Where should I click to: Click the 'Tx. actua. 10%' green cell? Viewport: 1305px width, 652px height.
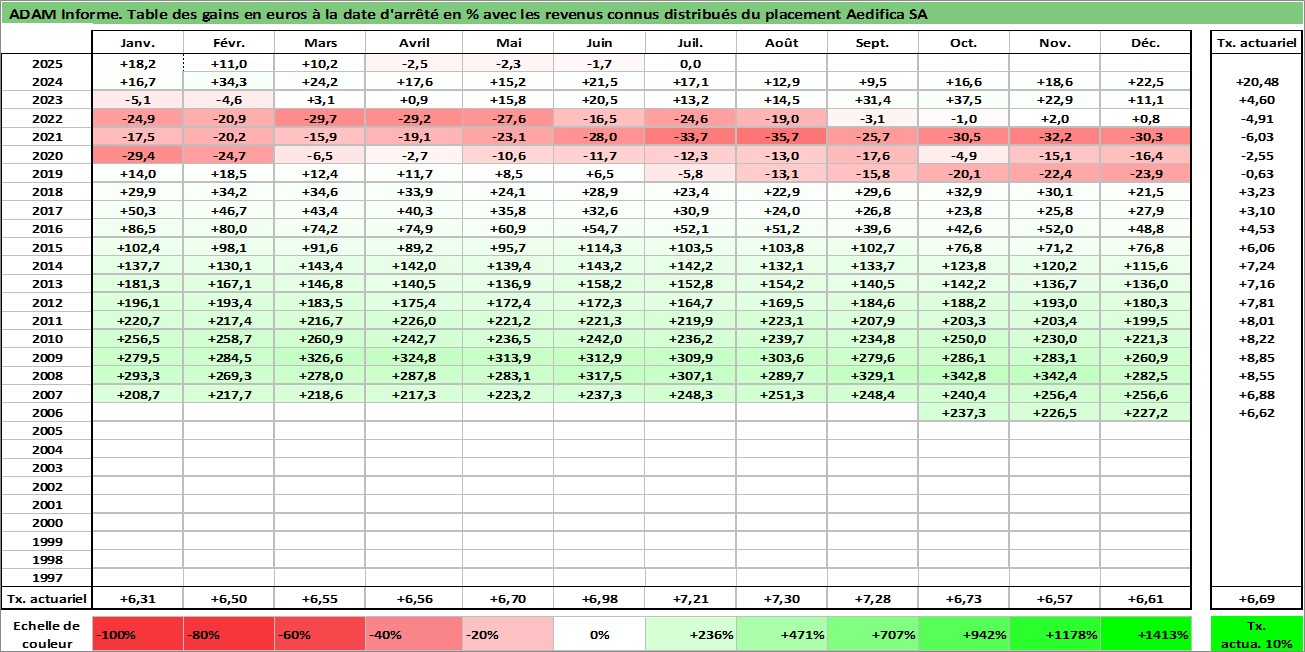(1257, 634)
